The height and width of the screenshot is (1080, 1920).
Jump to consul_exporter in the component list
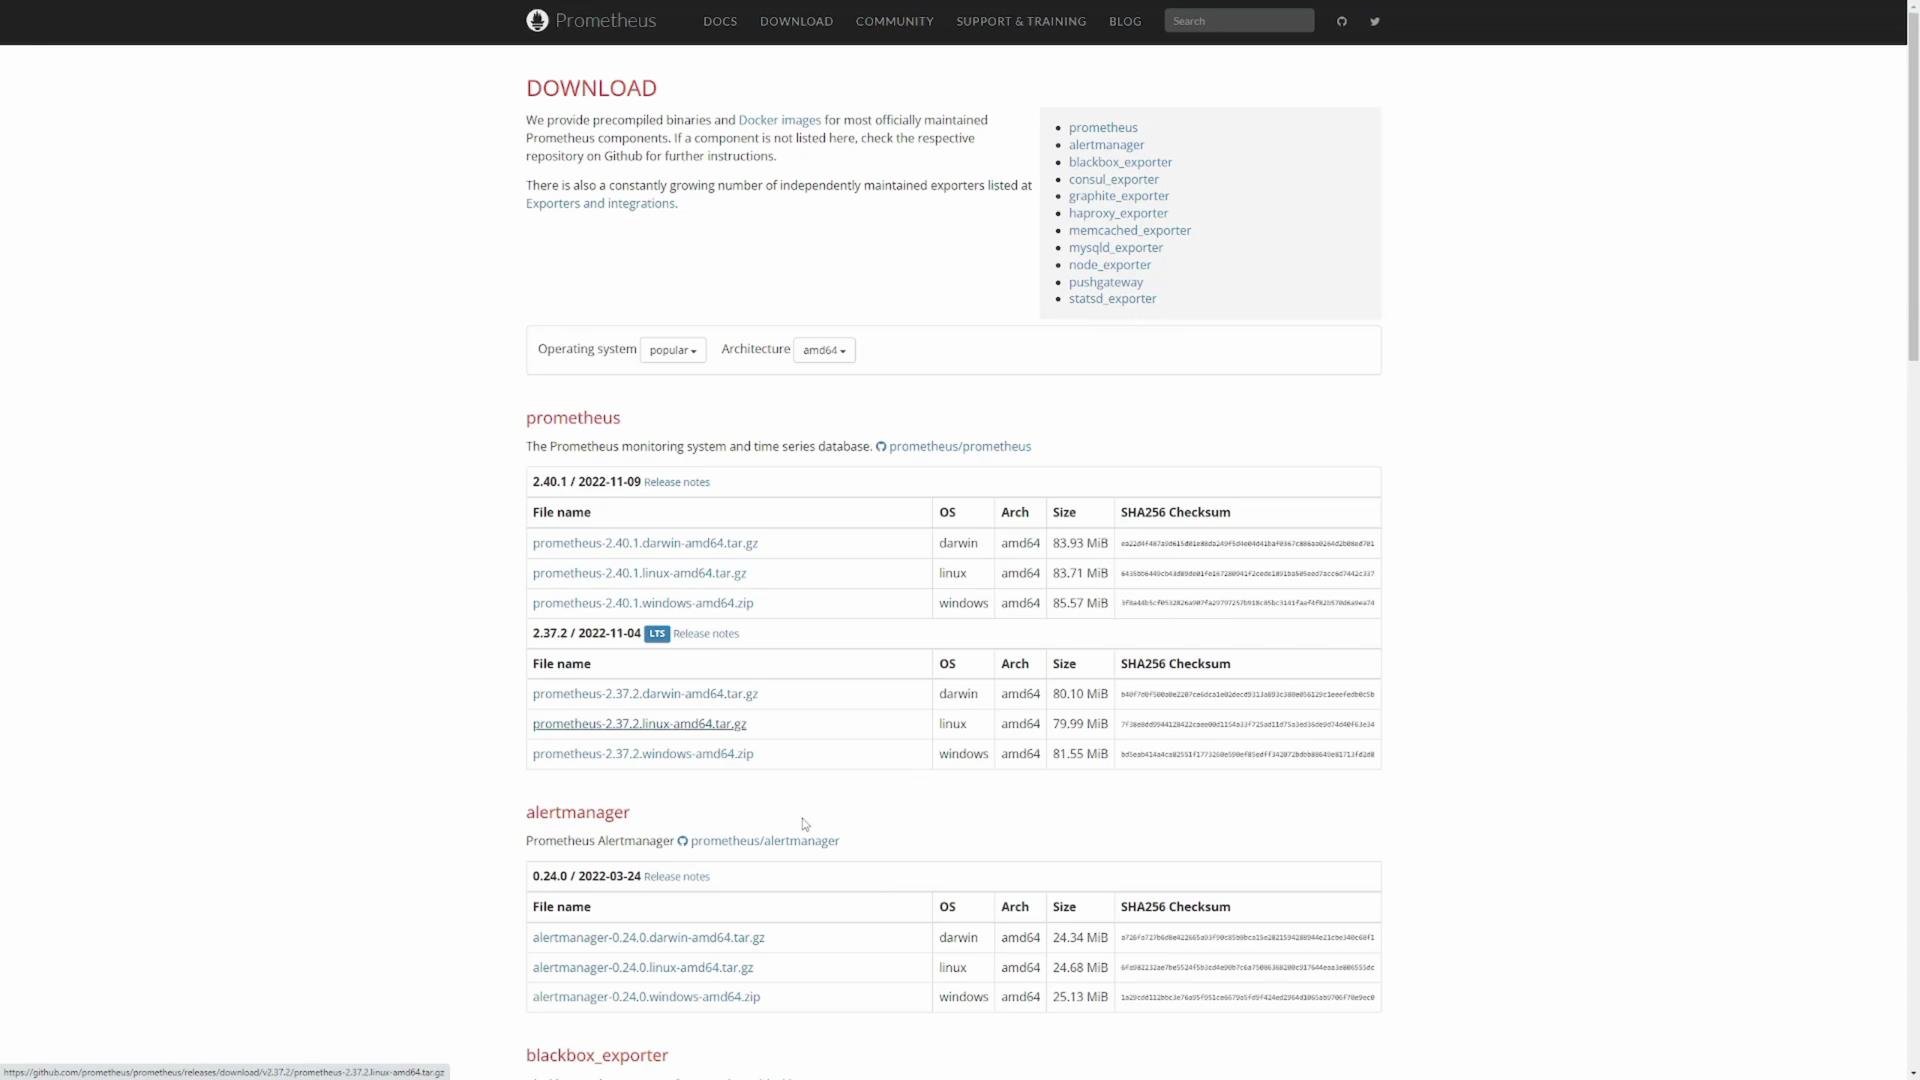coord(1114,180)
